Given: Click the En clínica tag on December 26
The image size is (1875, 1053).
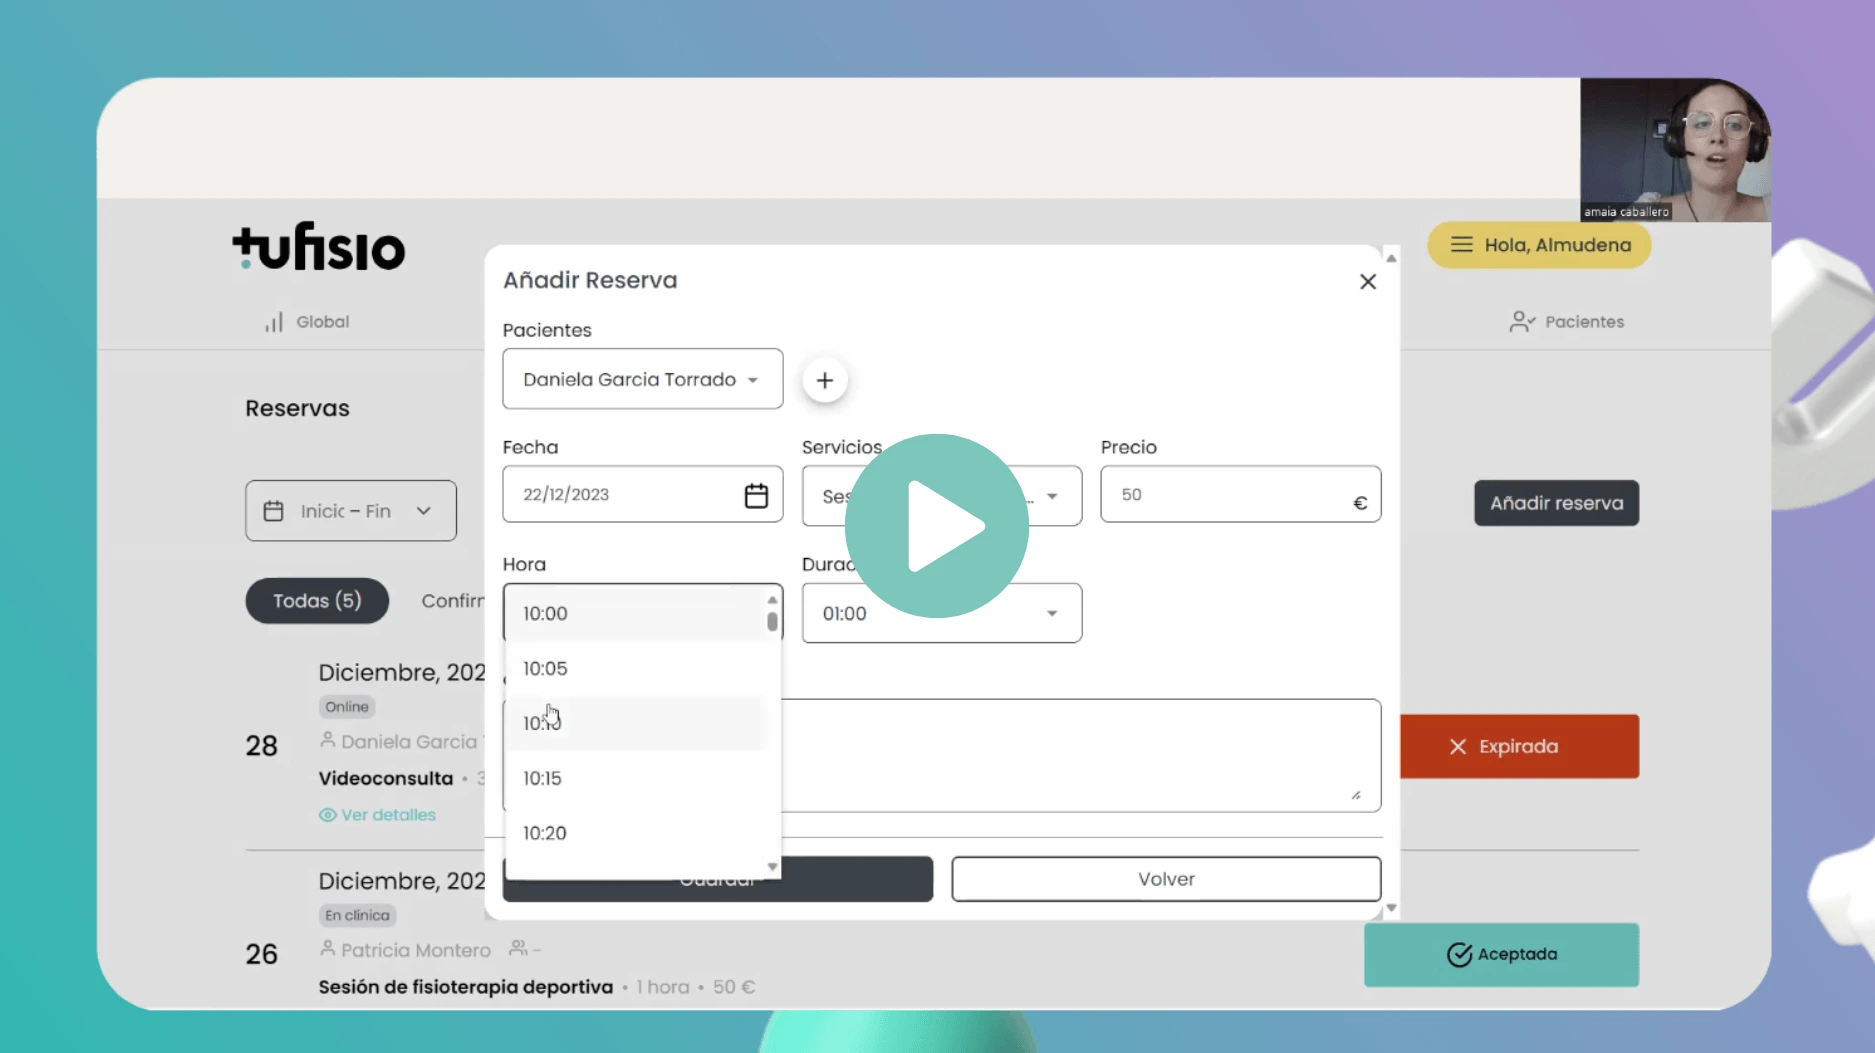Looking at the screenshot, I should [357, 915].
